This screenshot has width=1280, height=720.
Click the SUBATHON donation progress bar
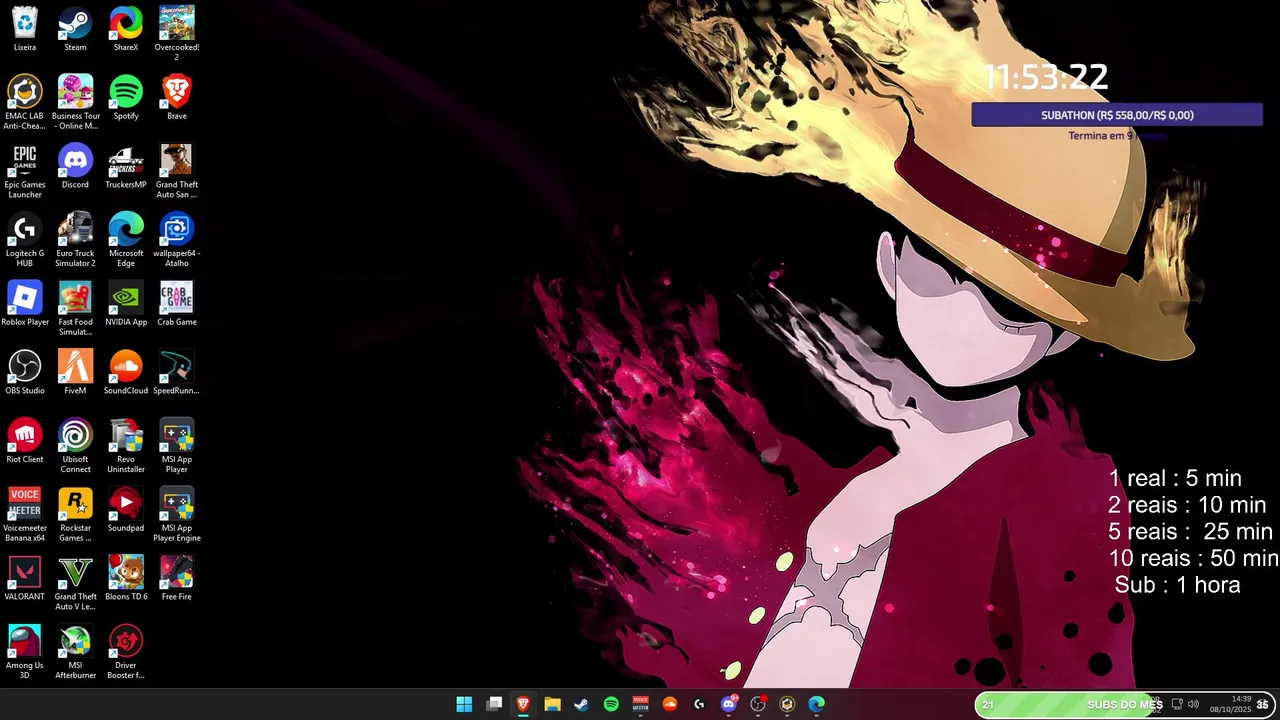click(1117, 115)
